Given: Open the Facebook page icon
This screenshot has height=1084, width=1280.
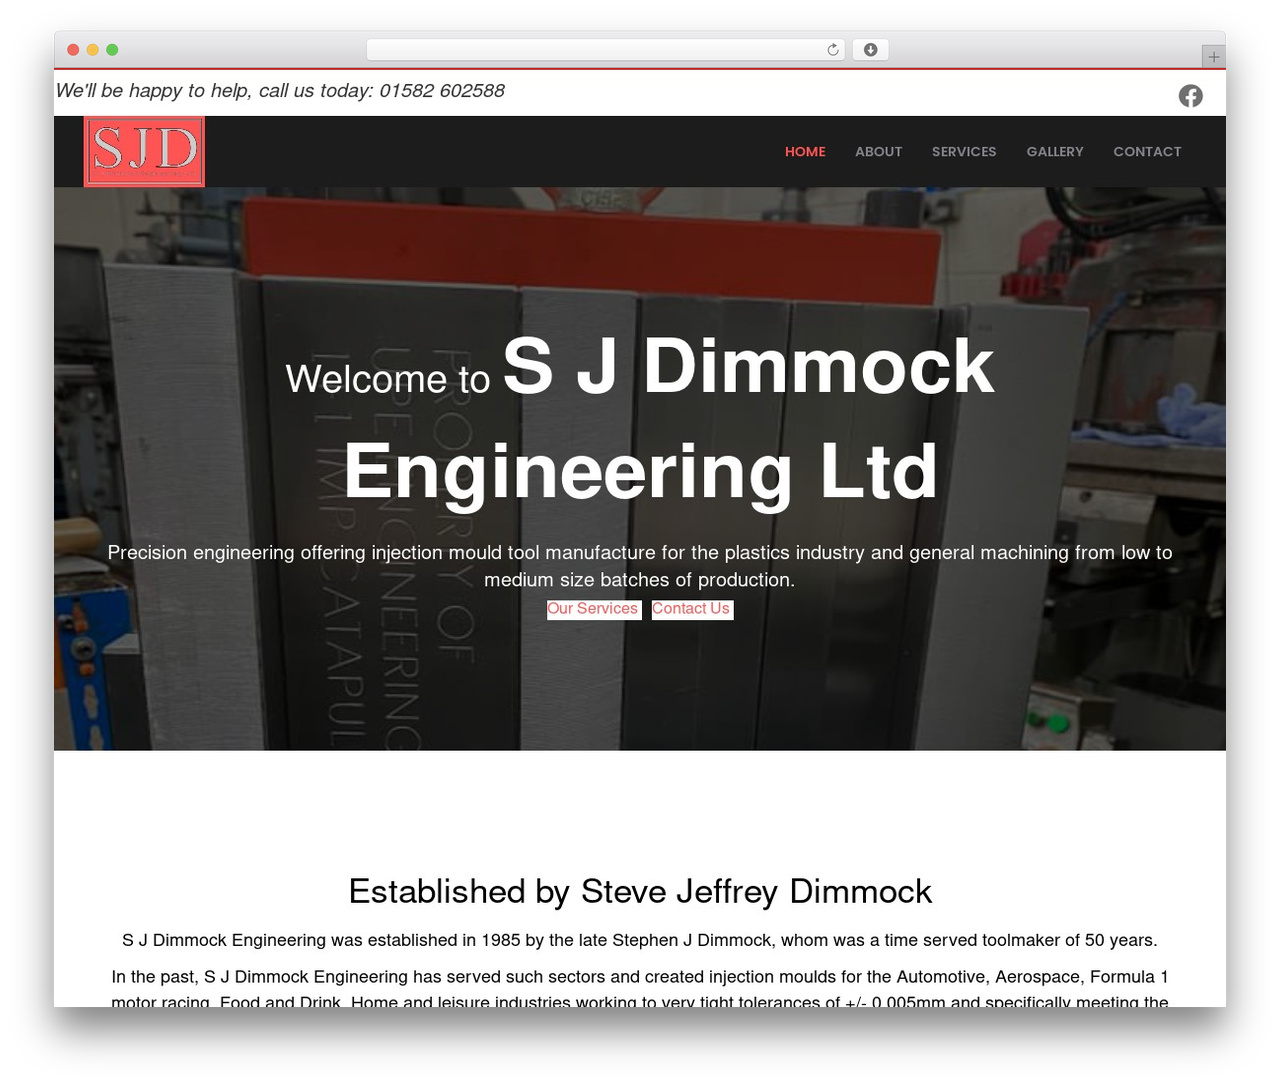Looking at the screenshot, I should coord(1190,95).
